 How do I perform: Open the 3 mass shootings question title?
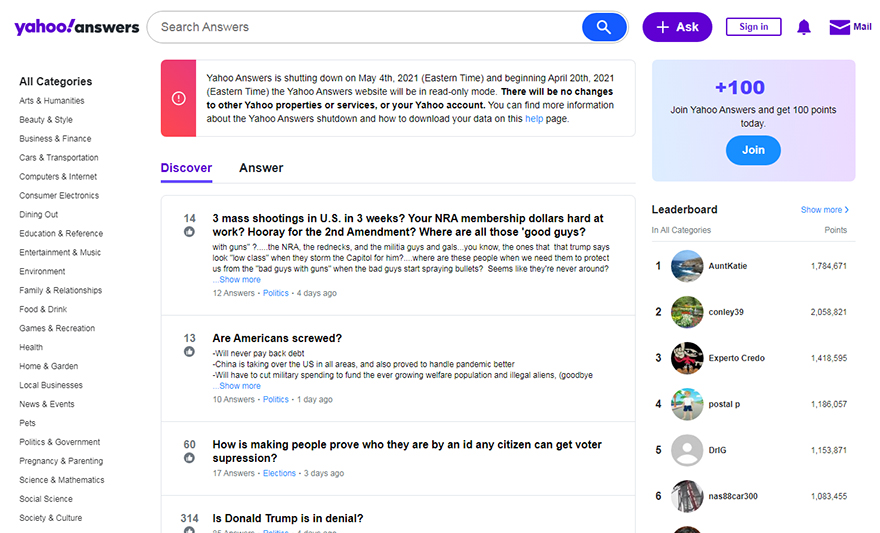pos(408,225)
